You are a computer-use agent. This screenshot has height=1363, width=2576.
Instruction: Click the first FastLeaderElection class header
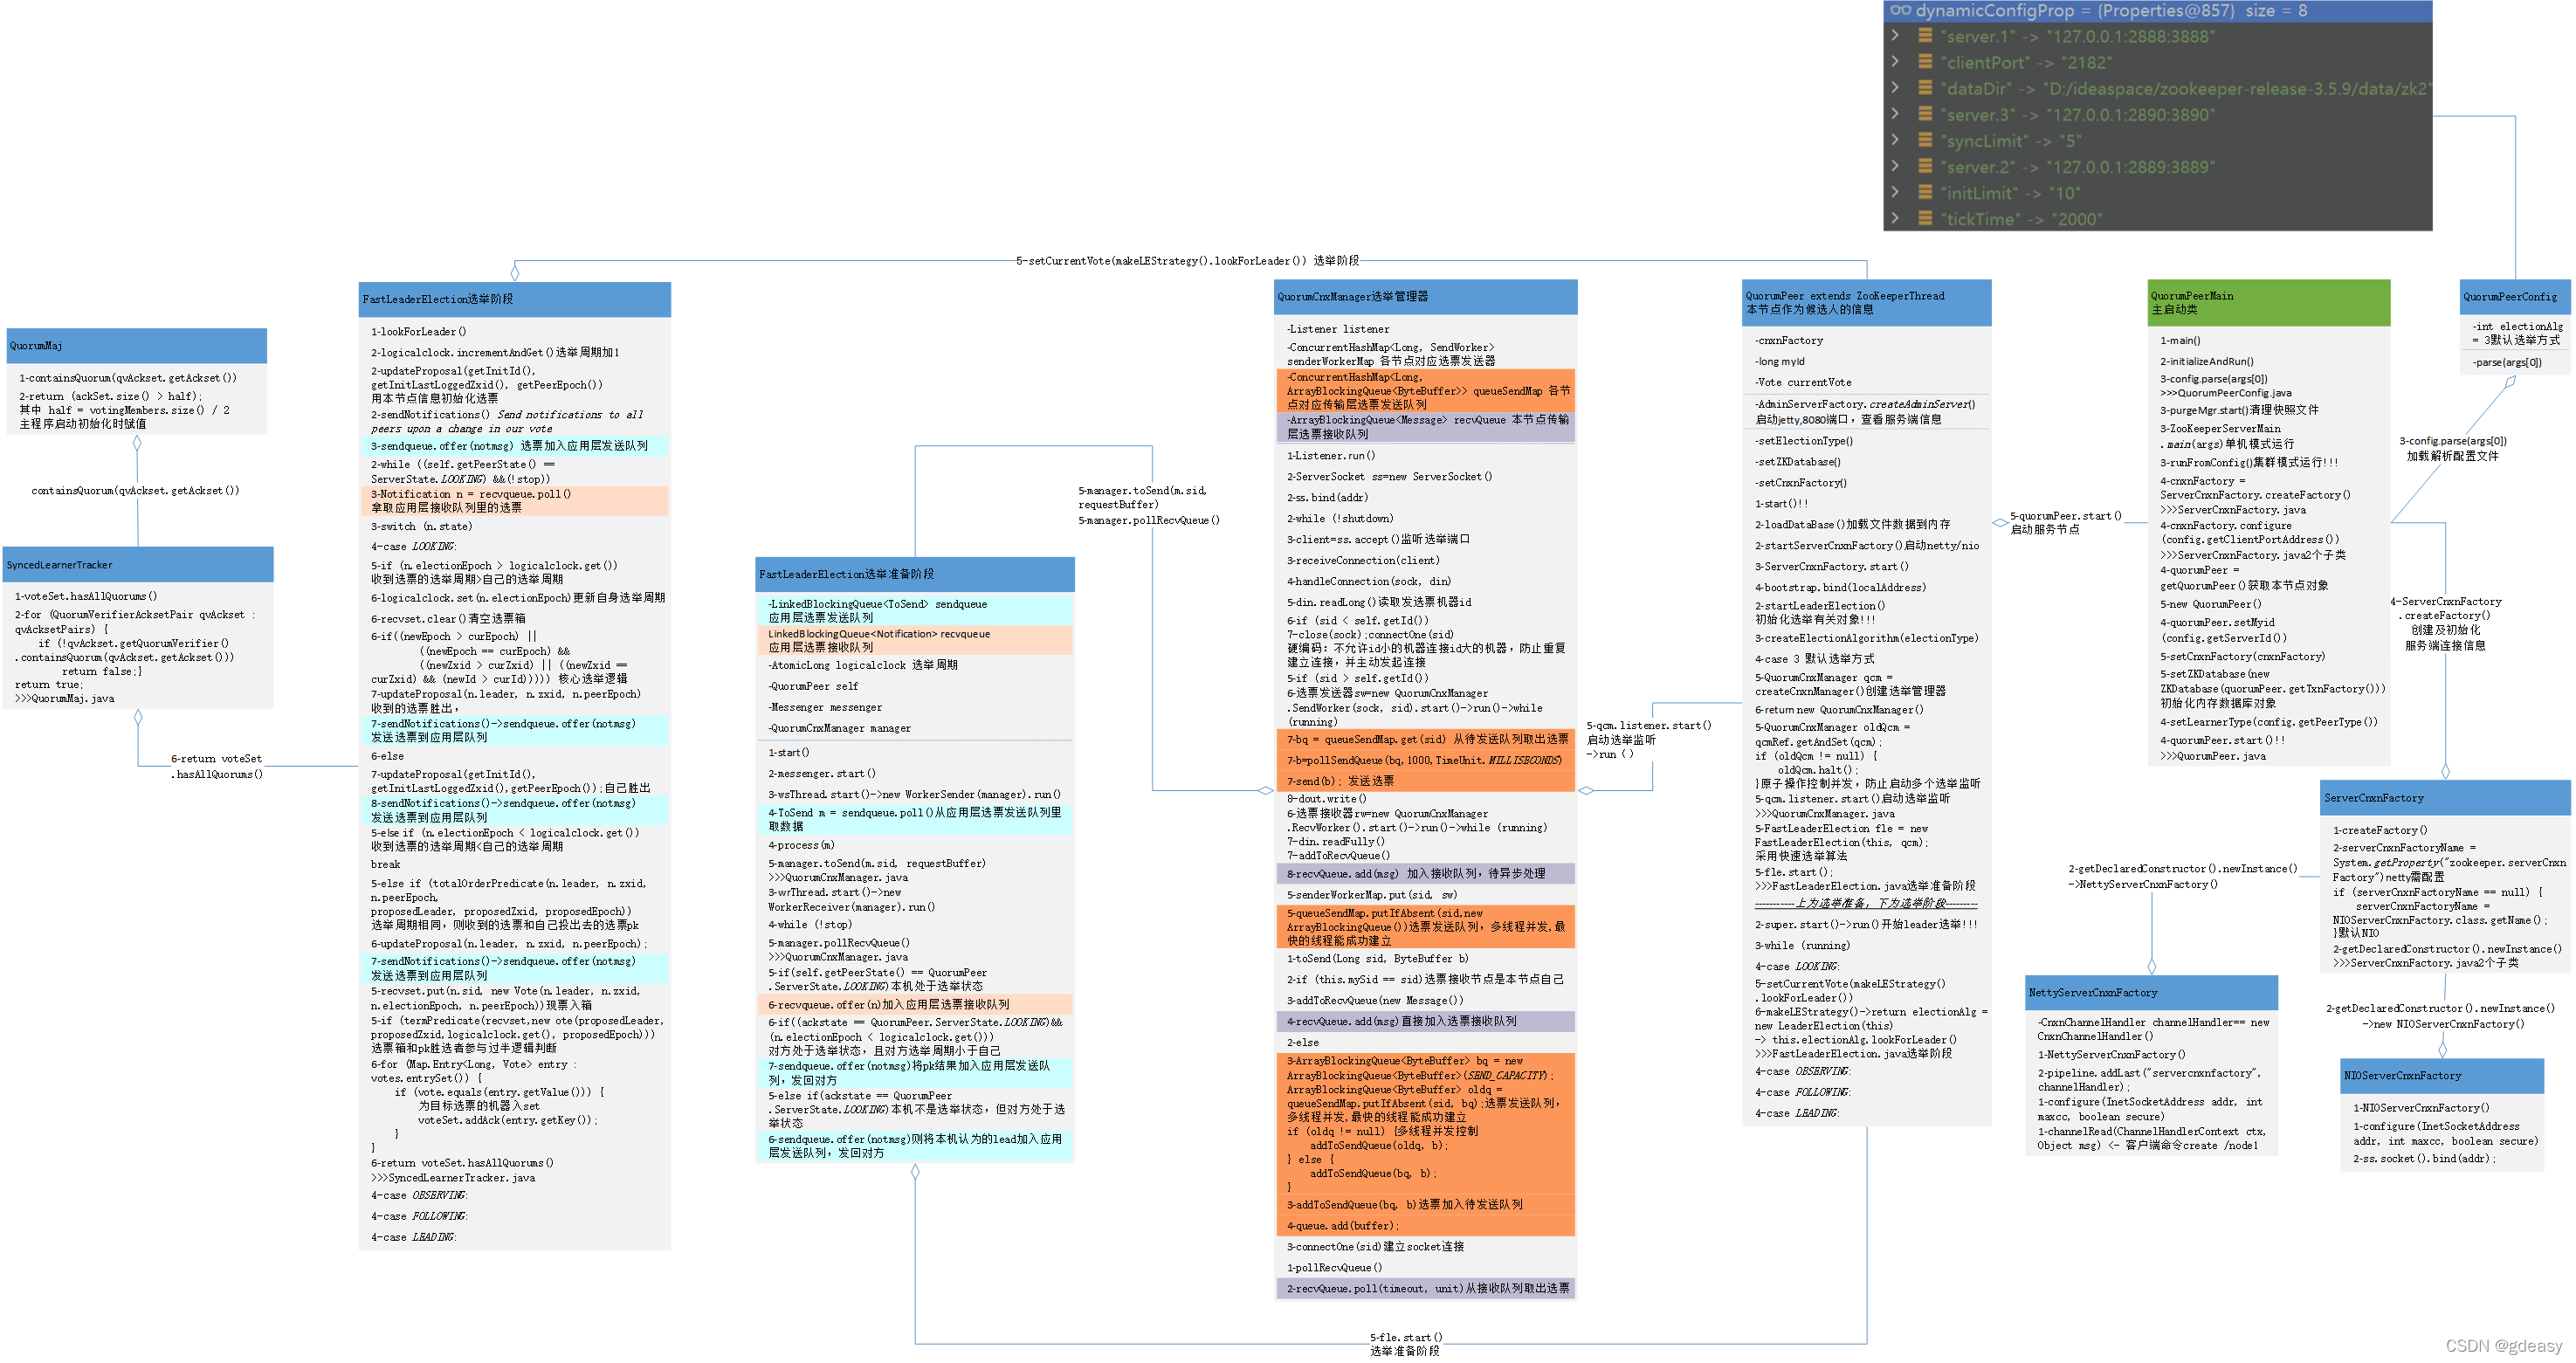(x=515, y=299)
